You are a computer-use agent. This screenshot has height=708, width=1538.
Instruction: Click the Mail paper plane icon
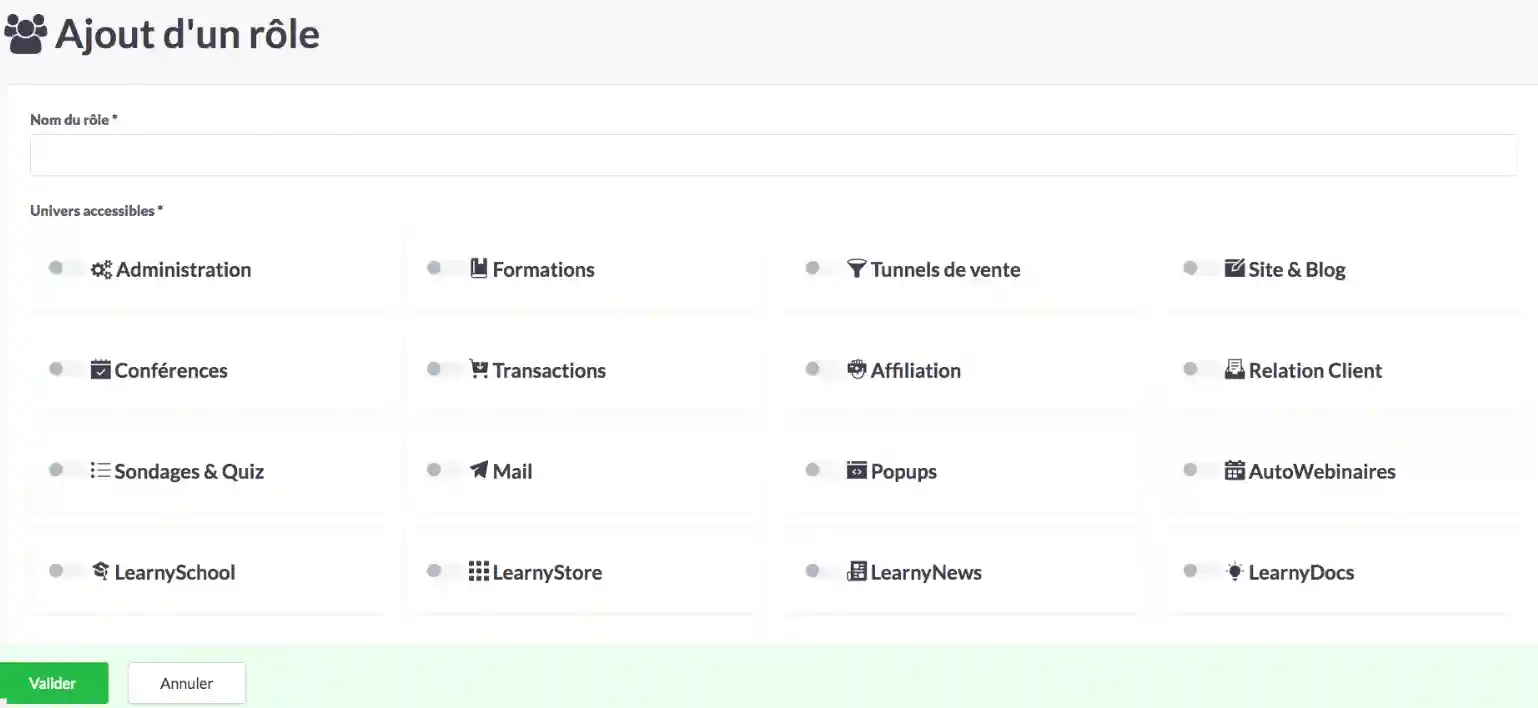[x=479, y=470]
